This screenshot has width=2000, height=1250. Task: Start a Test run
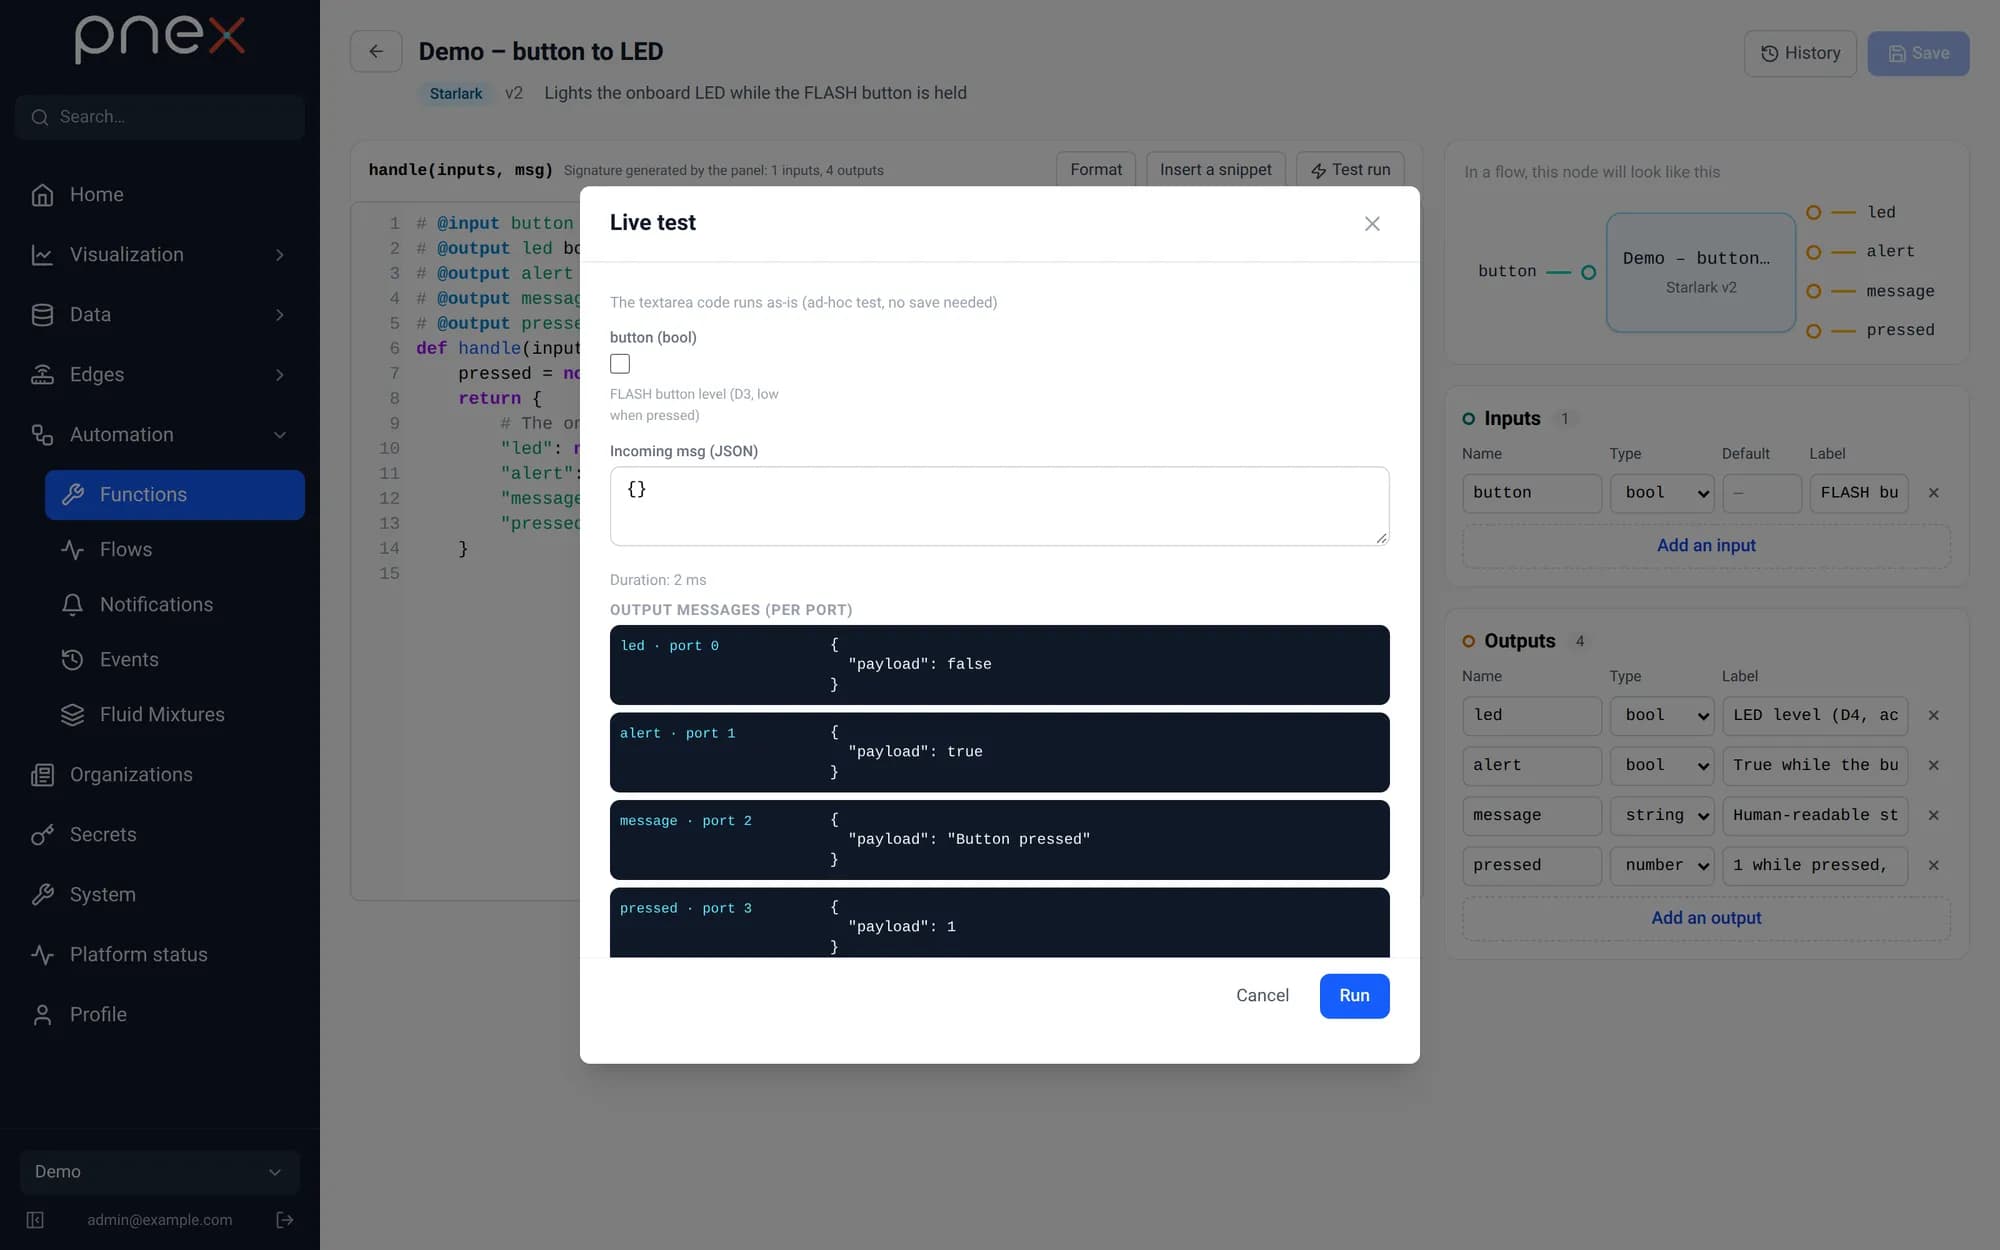click(1350, 170)
